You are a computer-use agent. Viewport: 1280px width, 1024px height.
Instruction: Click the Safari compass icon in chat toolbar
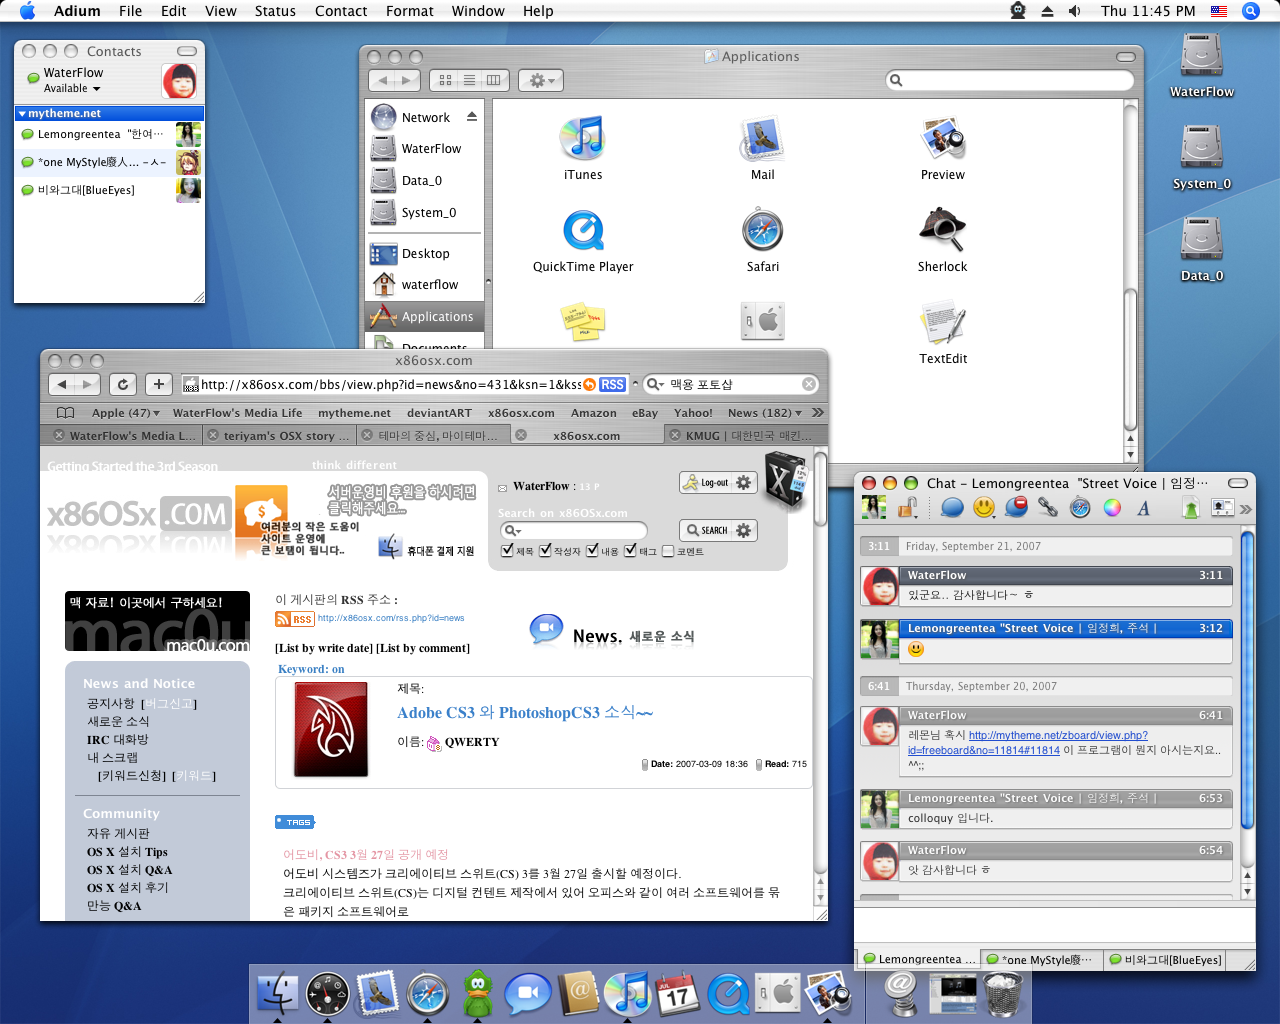[1080, 508]
